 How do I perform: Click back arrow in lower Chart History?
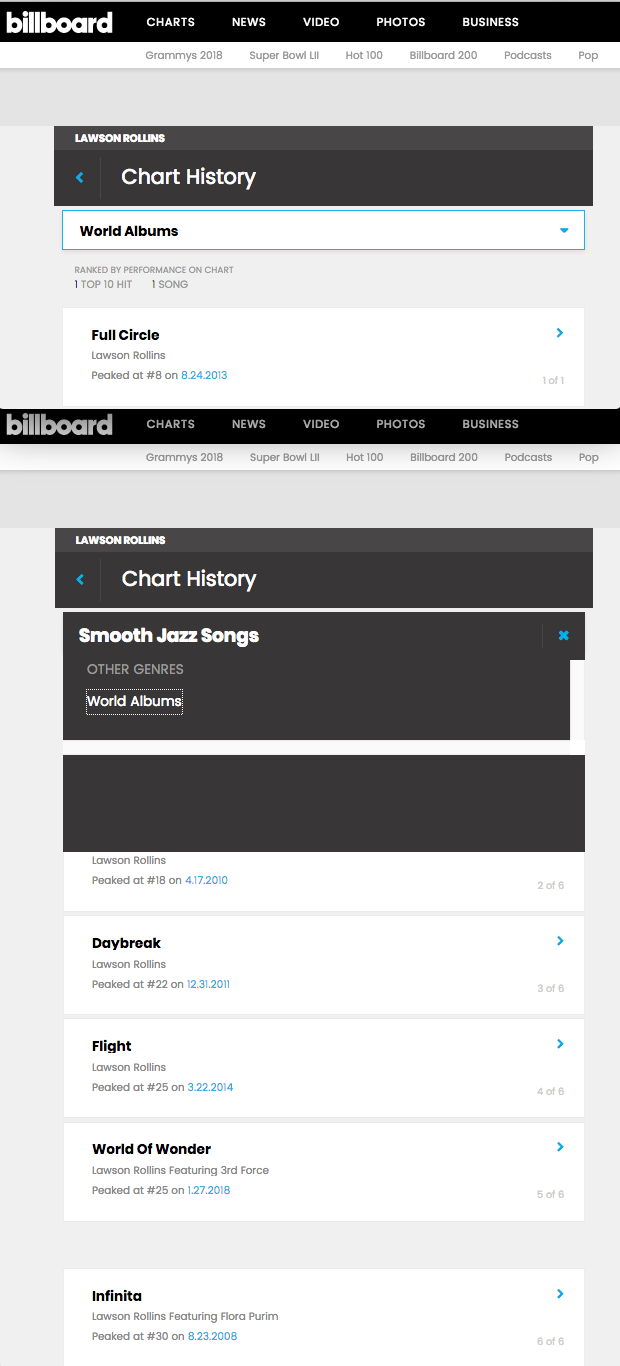click(80, 580)
